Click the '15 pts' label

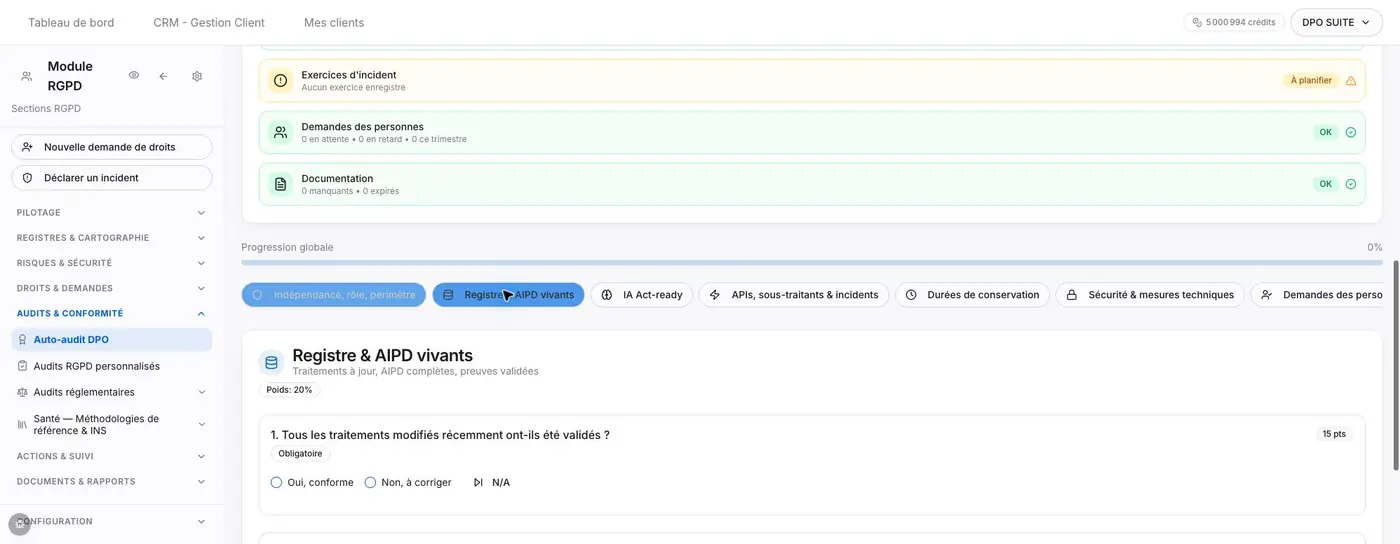(1334, 434)
